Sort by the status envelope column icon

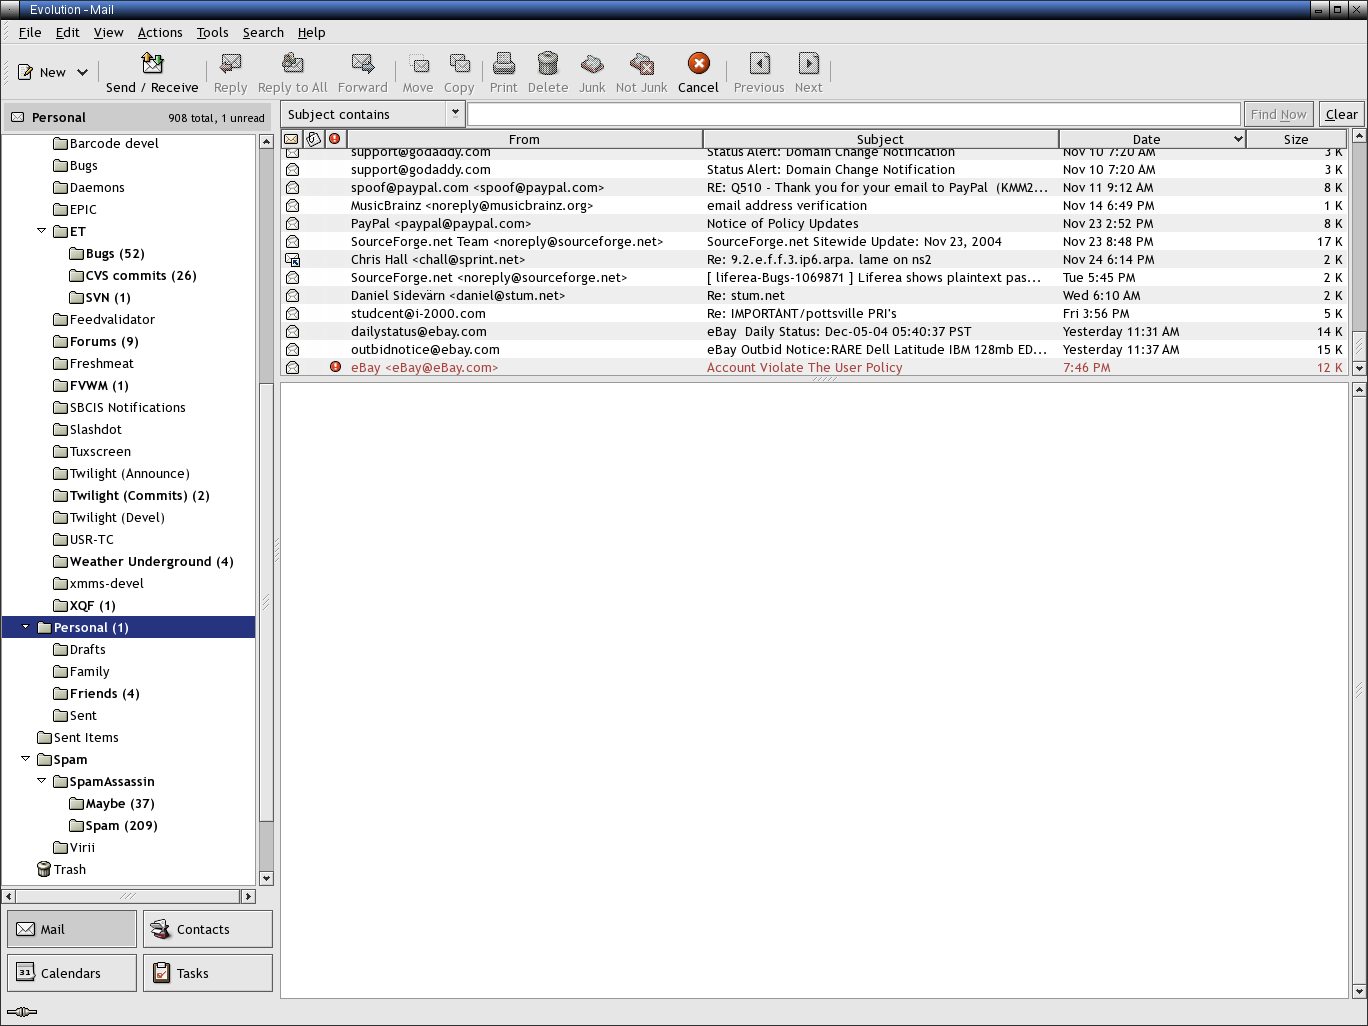coord(291,139)
